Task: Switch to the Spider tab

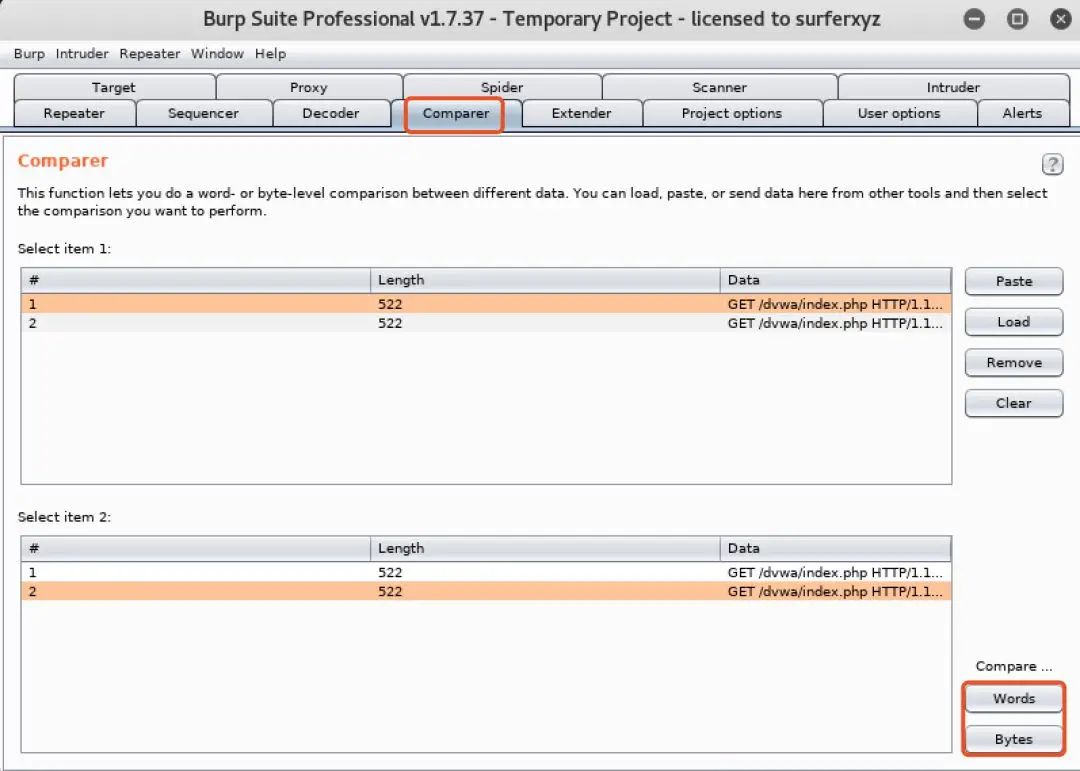Action: pyautogui.click(x=502, y=88)
